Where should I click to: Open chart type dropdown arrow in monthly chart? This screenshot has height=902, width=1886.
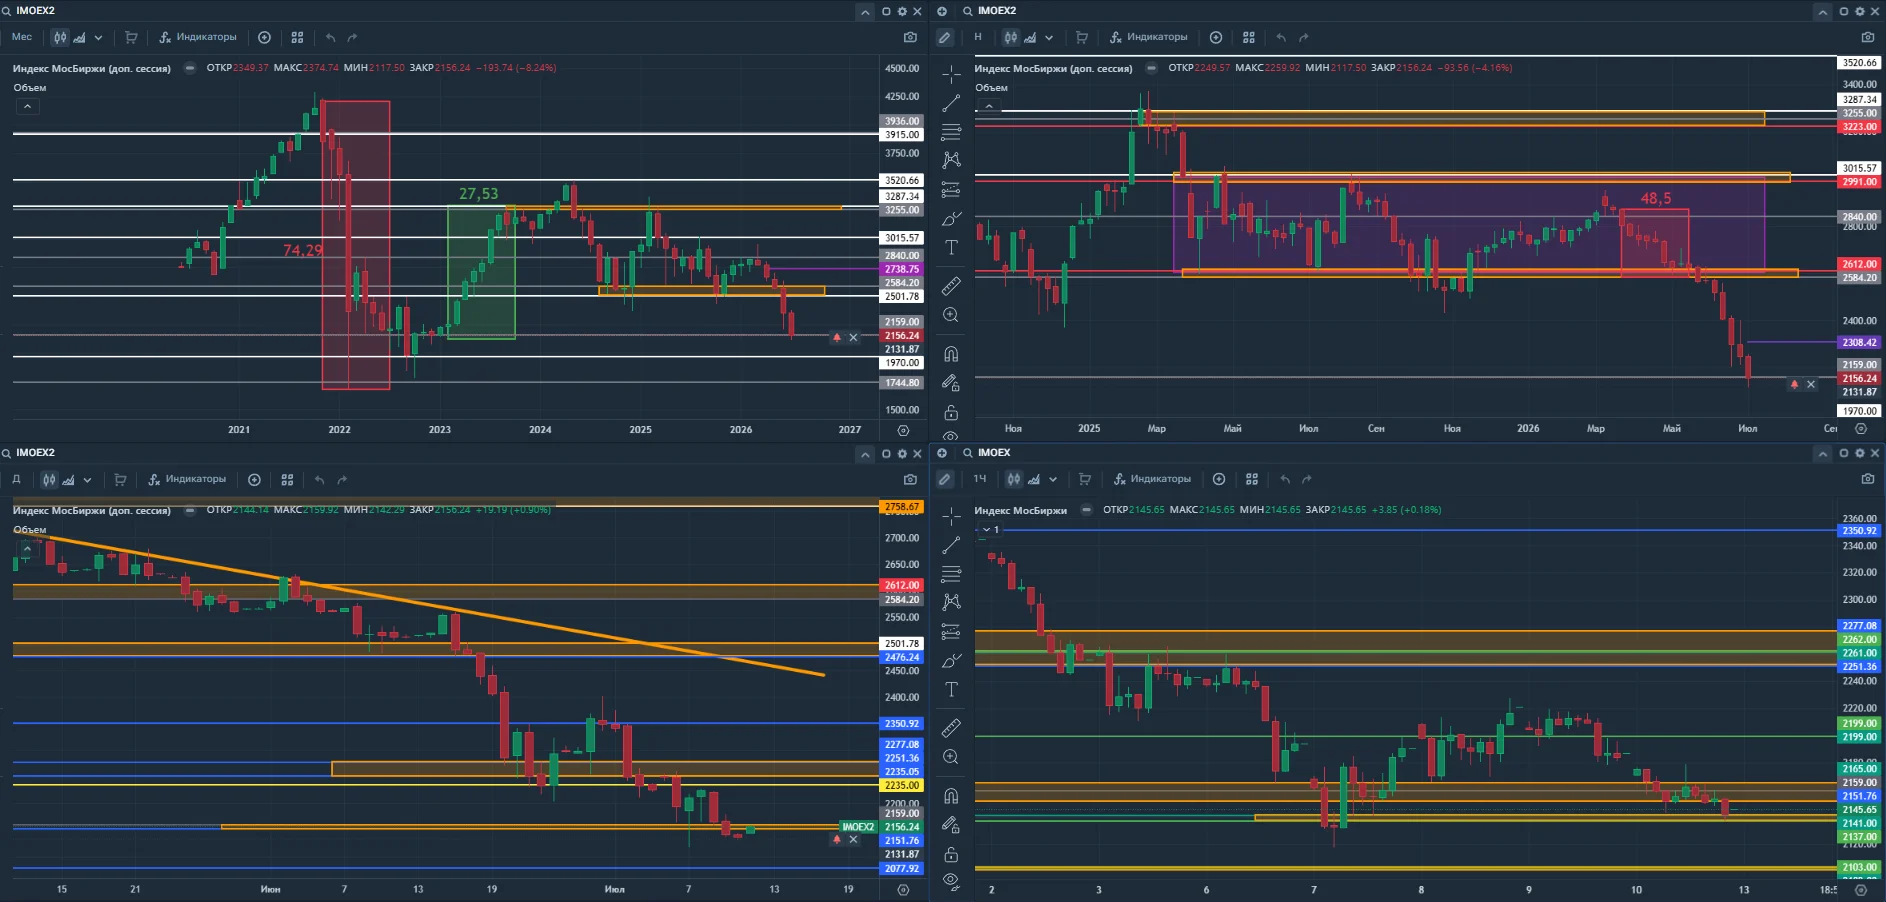[98, 37]
